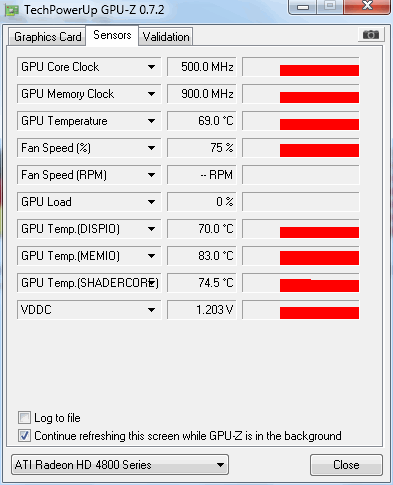Expand the Fan Speed (%) dropdown

click(x=151, y=148)
